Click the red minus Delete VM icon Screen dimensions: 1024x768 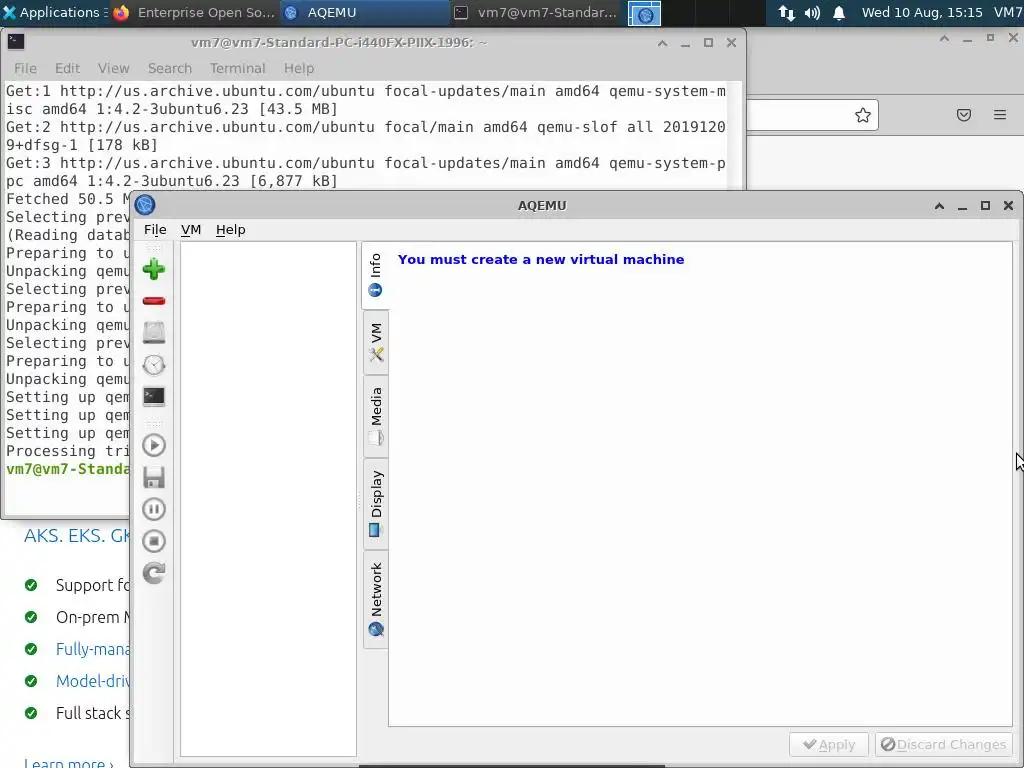click(153, 301)
